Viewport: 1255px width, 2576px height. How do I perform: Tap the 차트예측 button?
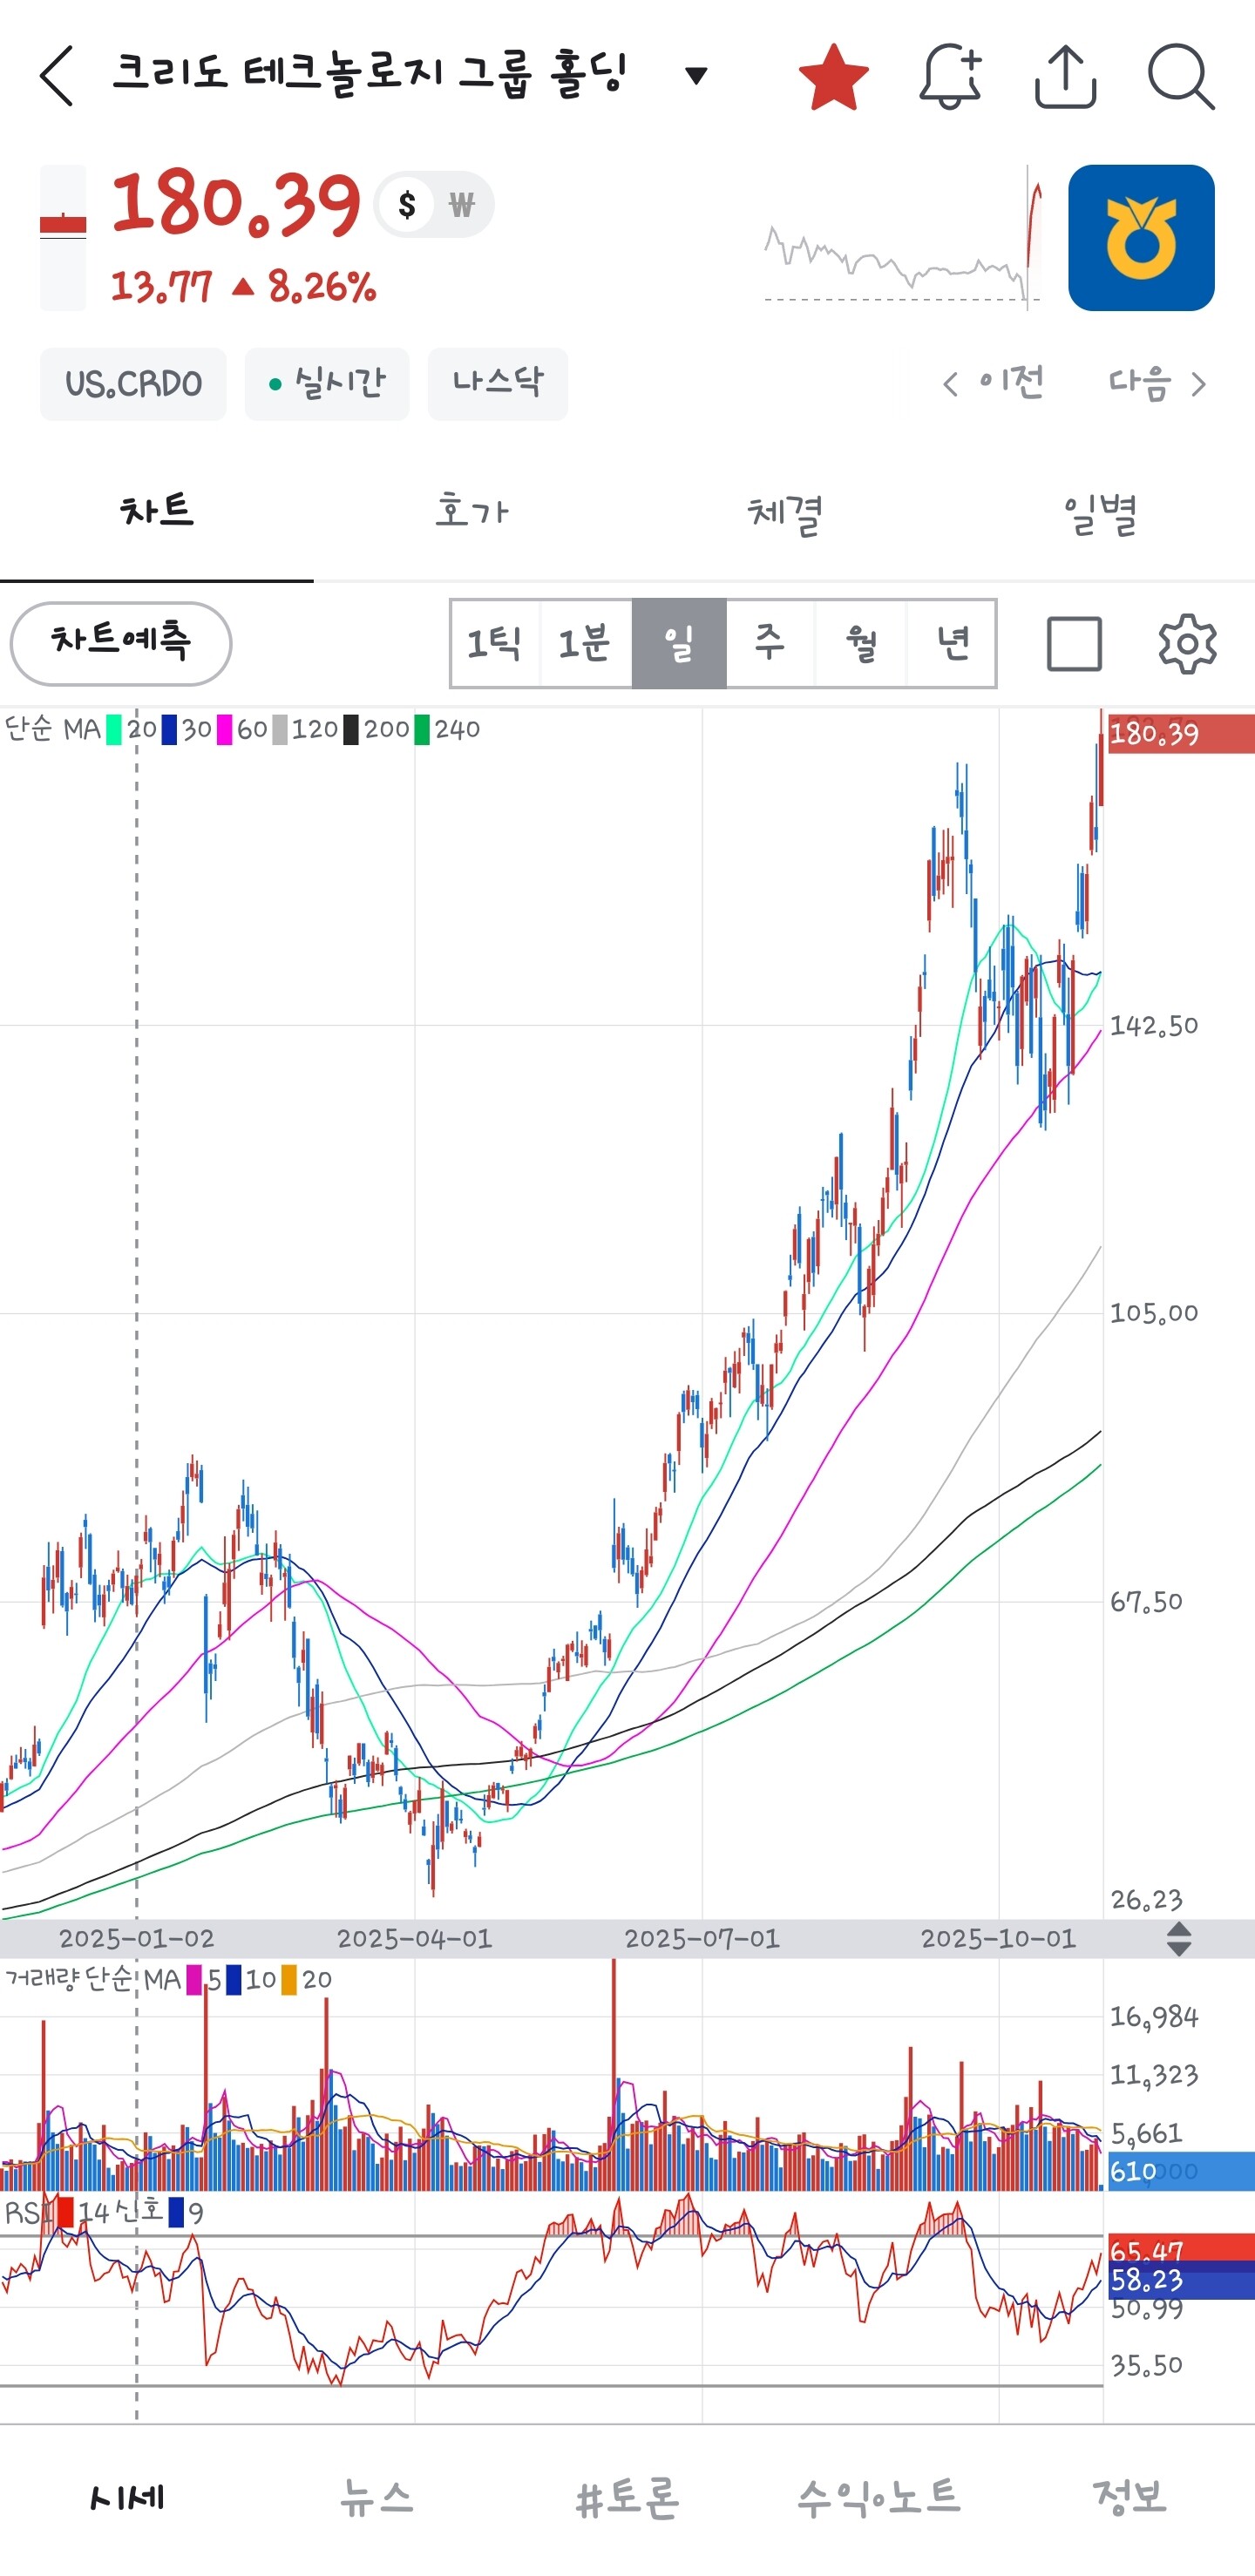pyautogui.click(x=121, y=644)
